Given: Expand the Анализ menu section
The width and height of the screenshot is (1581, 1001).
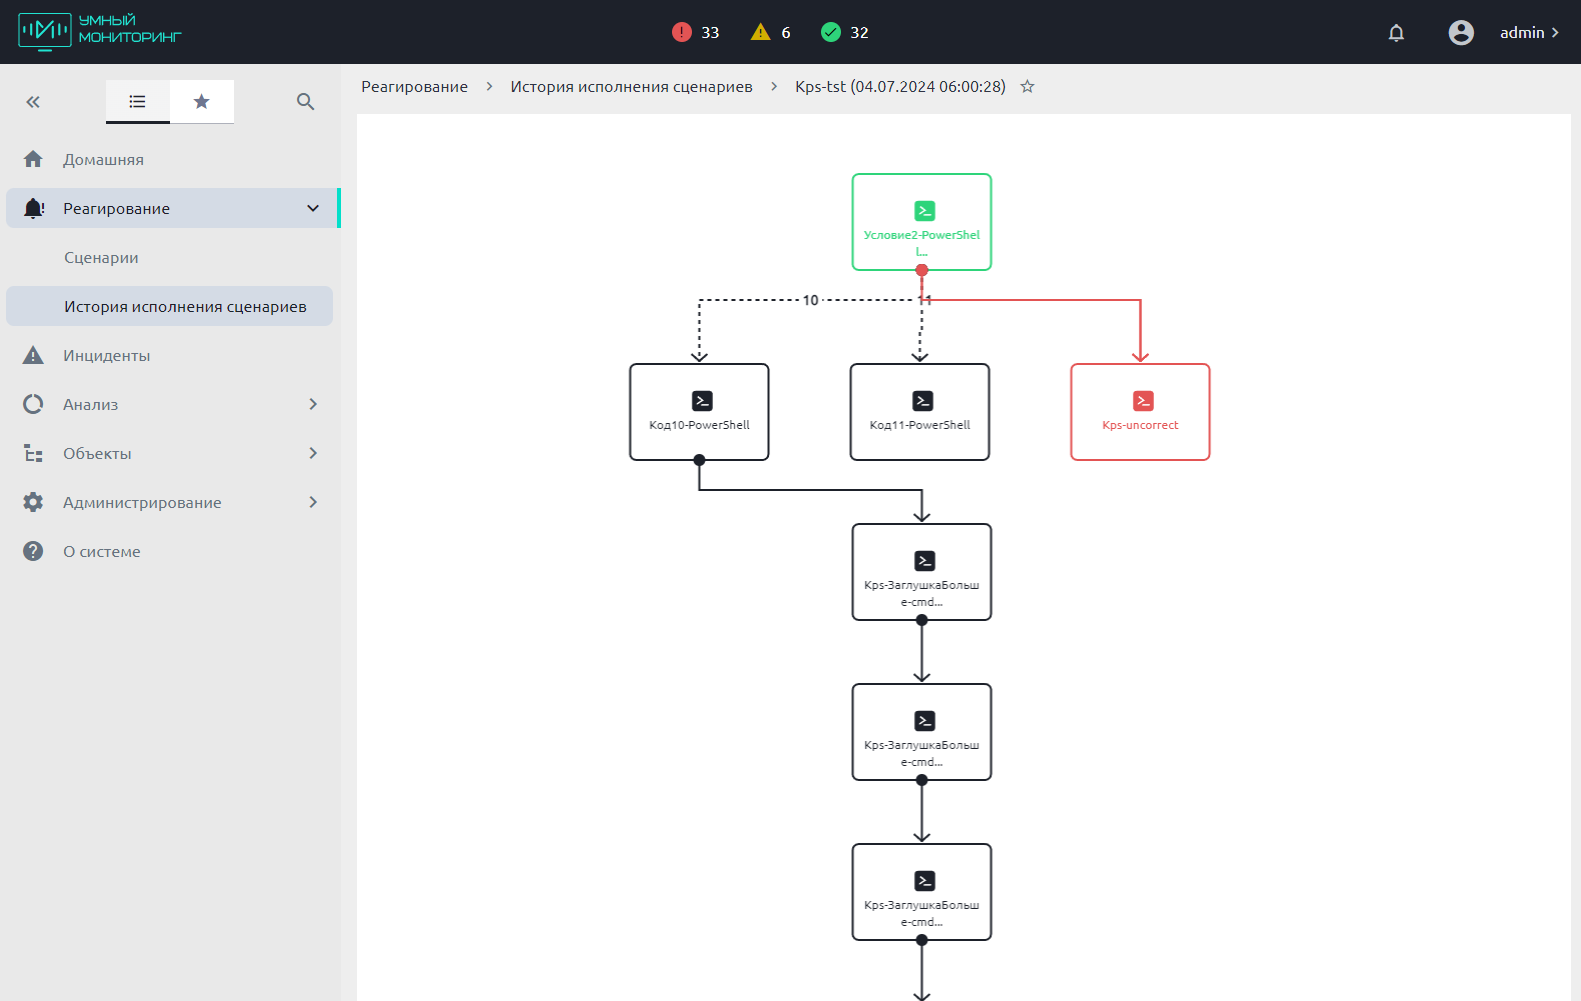Looking at the screenshot, I should 313,404.
